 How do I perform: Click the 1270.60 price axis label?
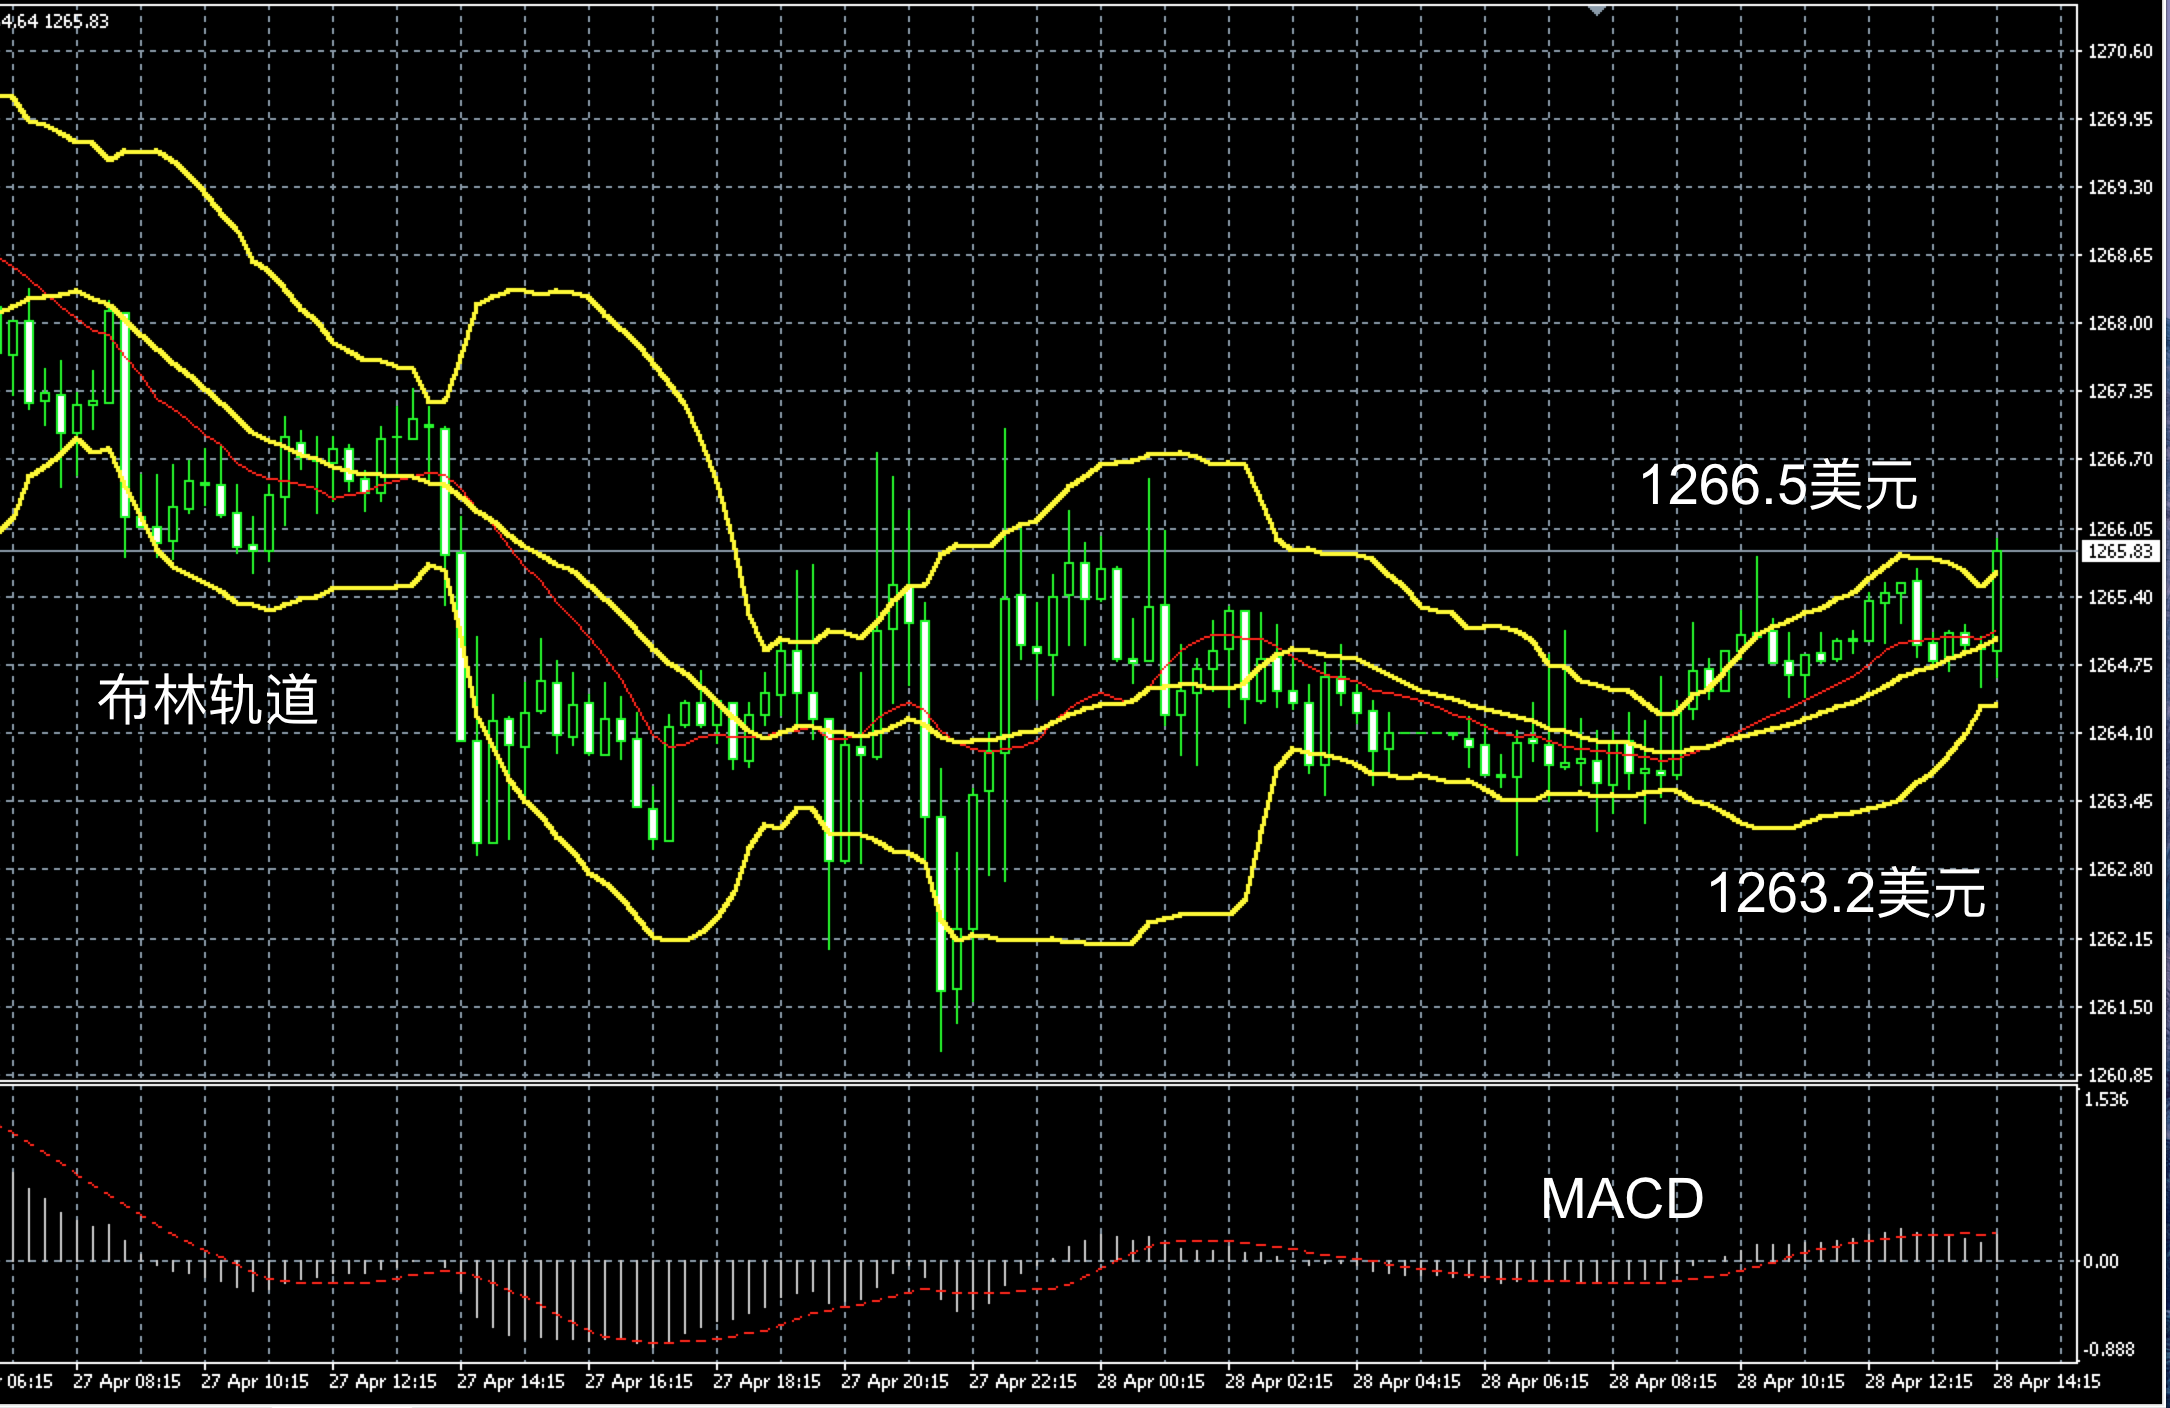click(x=2120, y=52)
